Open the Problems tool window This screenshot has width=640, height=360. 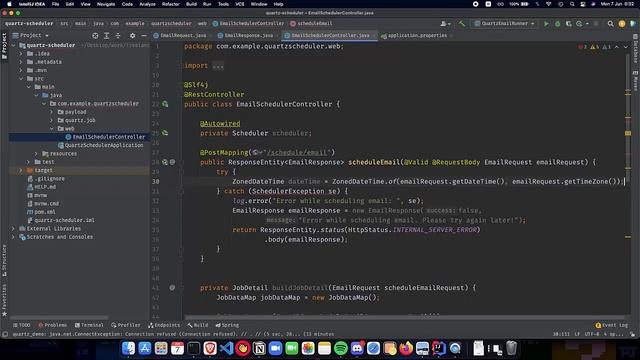(53, 325)
